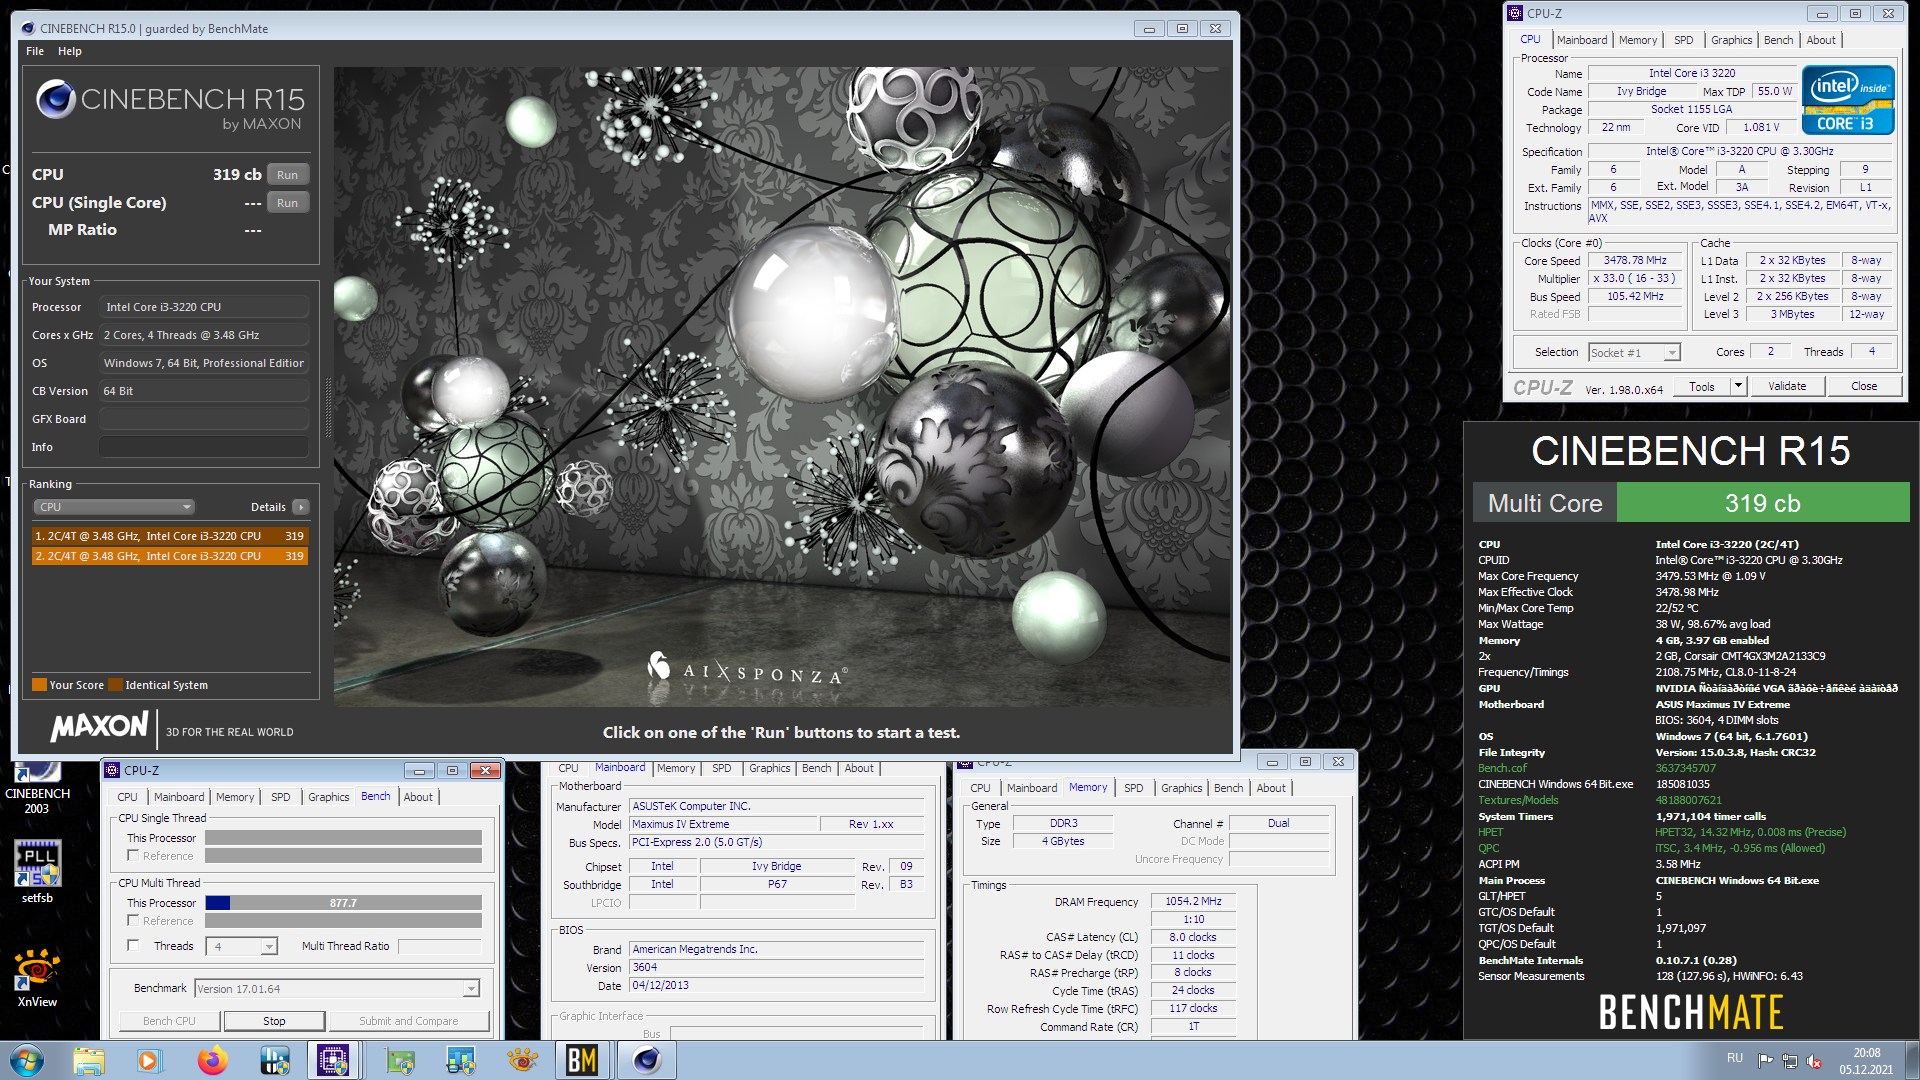Open the XnView taskbar icon

(521, 1060)
